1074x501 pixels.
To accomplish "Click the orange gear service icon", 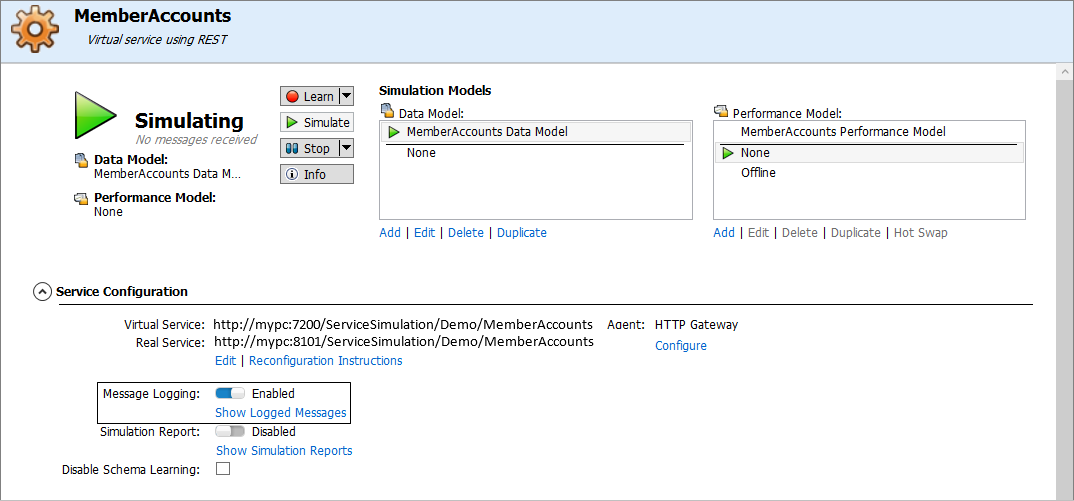I will tap(35, 28).
